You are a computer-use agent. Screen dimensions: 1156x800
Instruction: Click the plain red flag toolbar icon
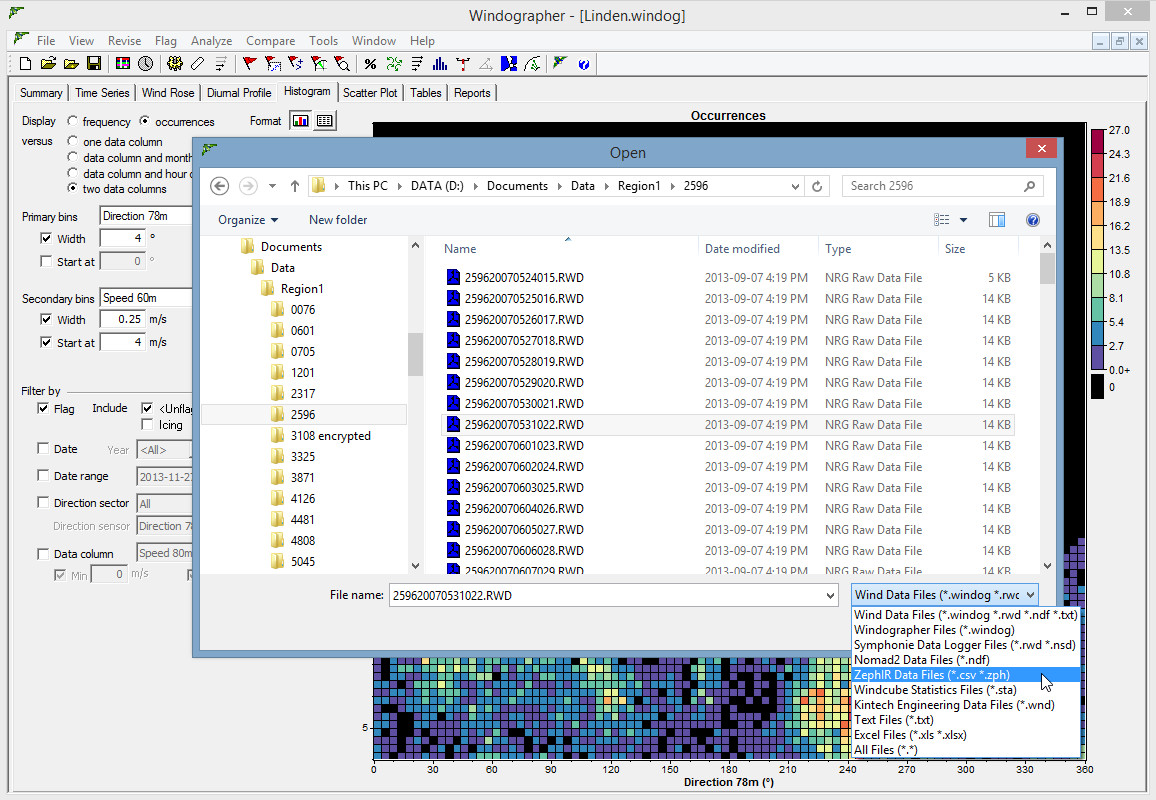[249, 64]
